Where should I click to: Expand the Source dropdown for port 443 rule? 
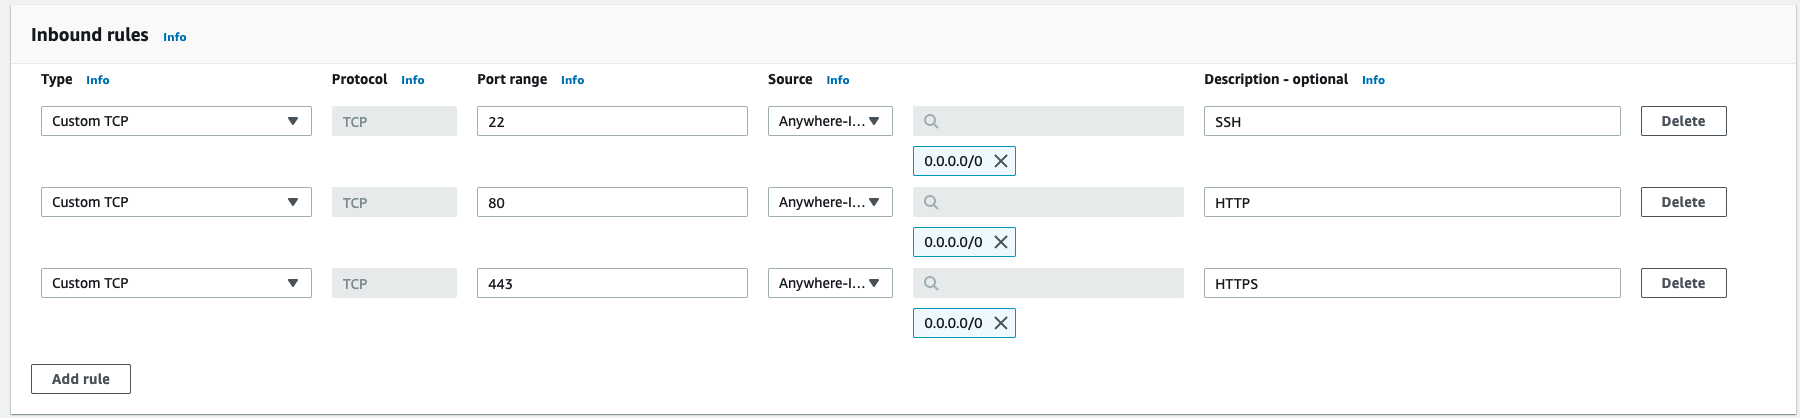tap(829, 283)
